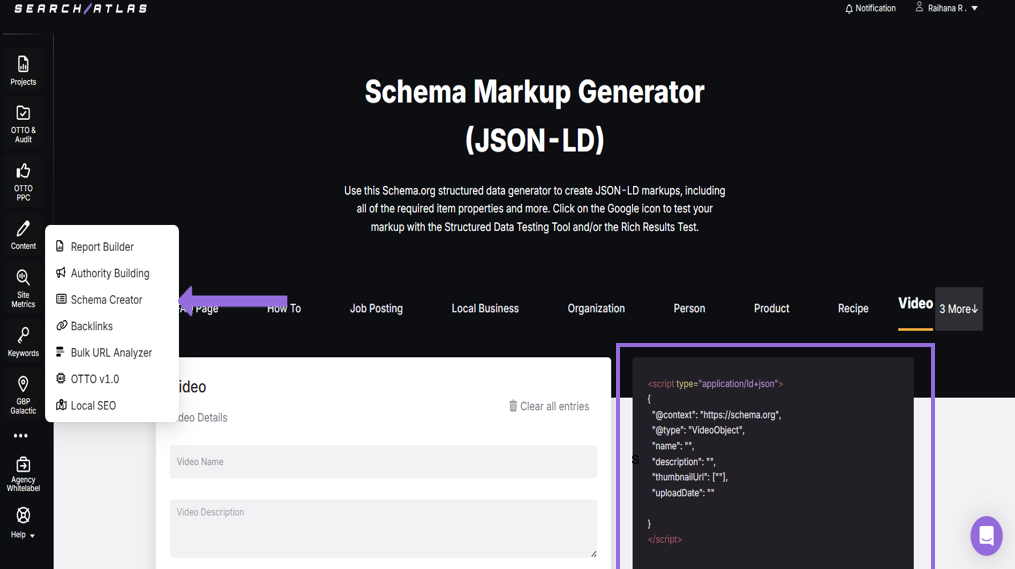Switch to the Organization tab
Screen dimensions: 1015x569
[596, 309]
